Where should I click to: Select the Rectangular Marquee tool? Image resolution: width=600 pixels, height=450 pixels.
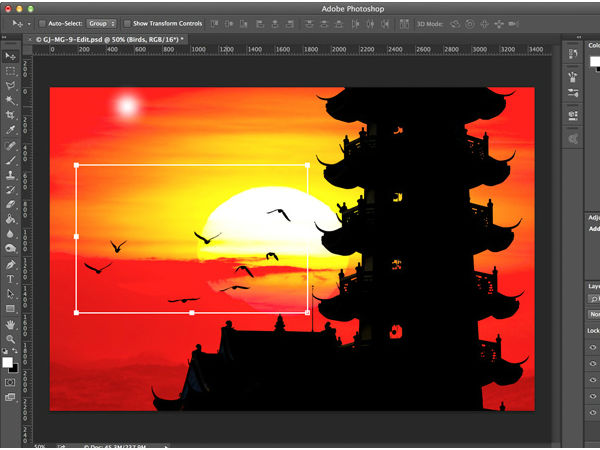pos(11,71)
